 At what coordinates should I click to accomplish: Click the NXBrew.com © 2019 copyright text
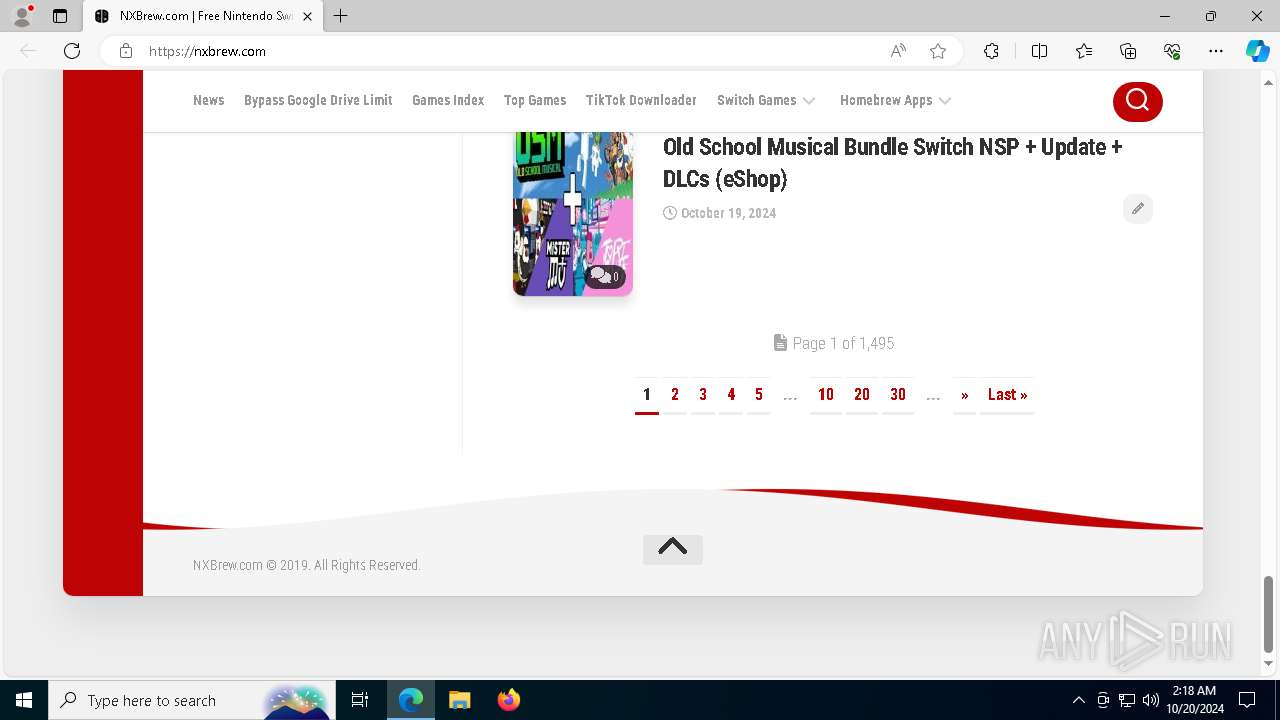pyautogui.click(x=307, y=565)
